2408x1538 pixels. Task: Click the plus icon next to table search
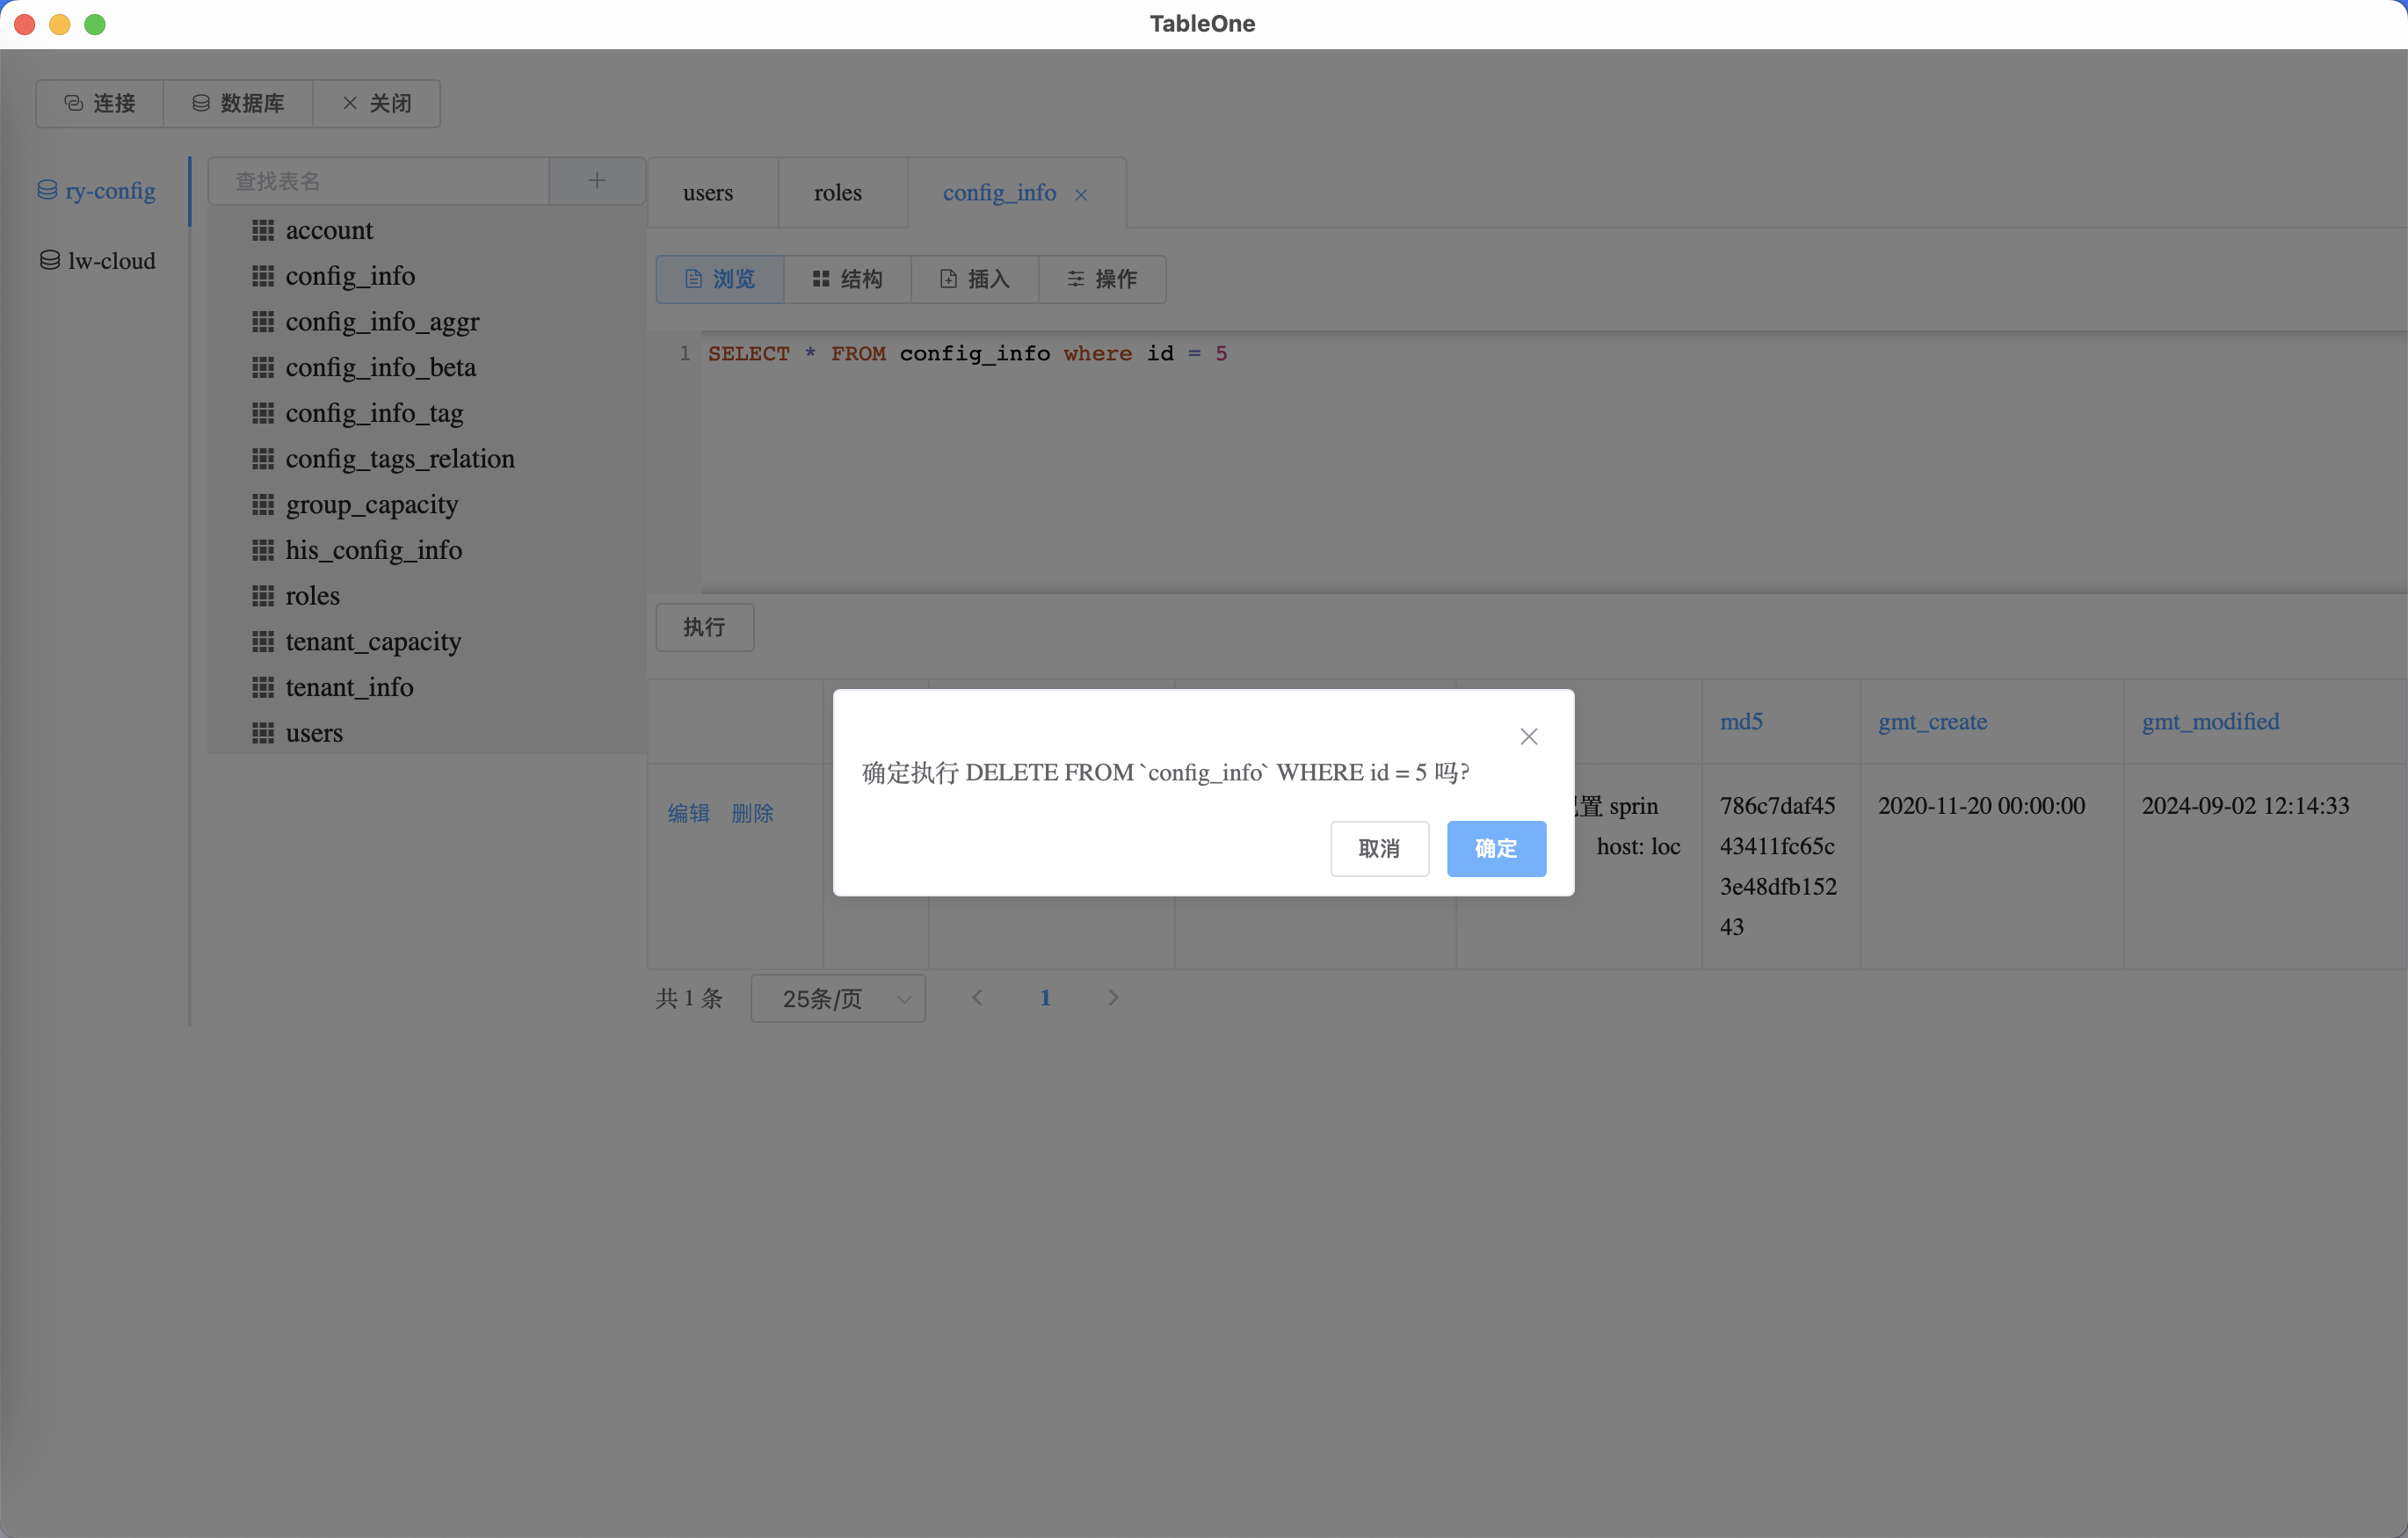pos(597,181)
